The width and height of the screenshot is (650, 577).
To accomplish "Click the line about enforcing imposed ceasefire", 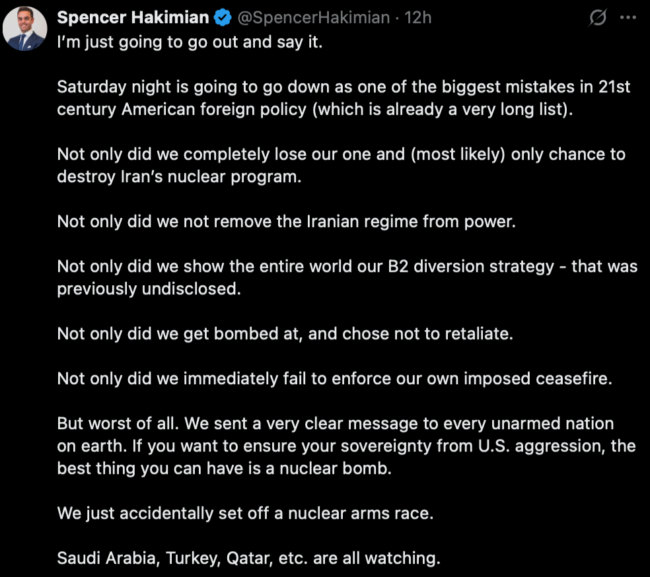I will [335, 378].
